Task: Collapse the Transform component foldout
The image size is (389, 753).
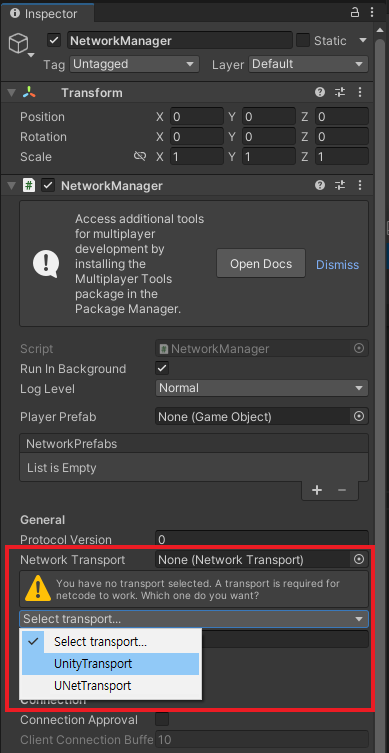Action: [x=12, y=93]
